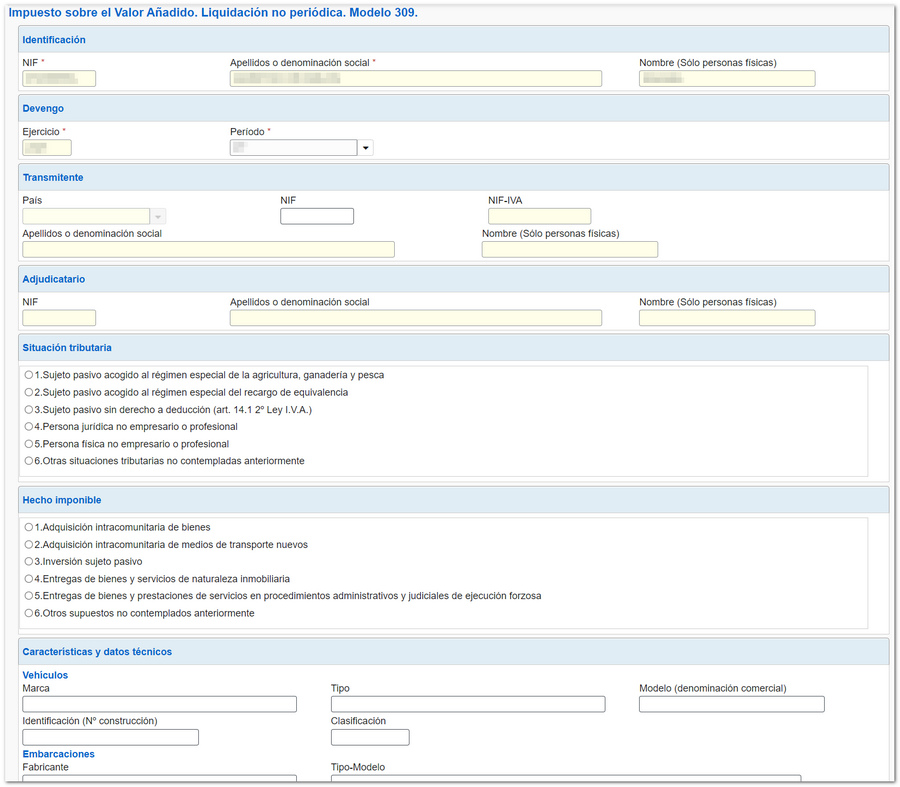Select 'Sujeto pasivo sin derecho a deducción' option
The width and height of the screenshot is (900, 787).
(x=29, y=410)
